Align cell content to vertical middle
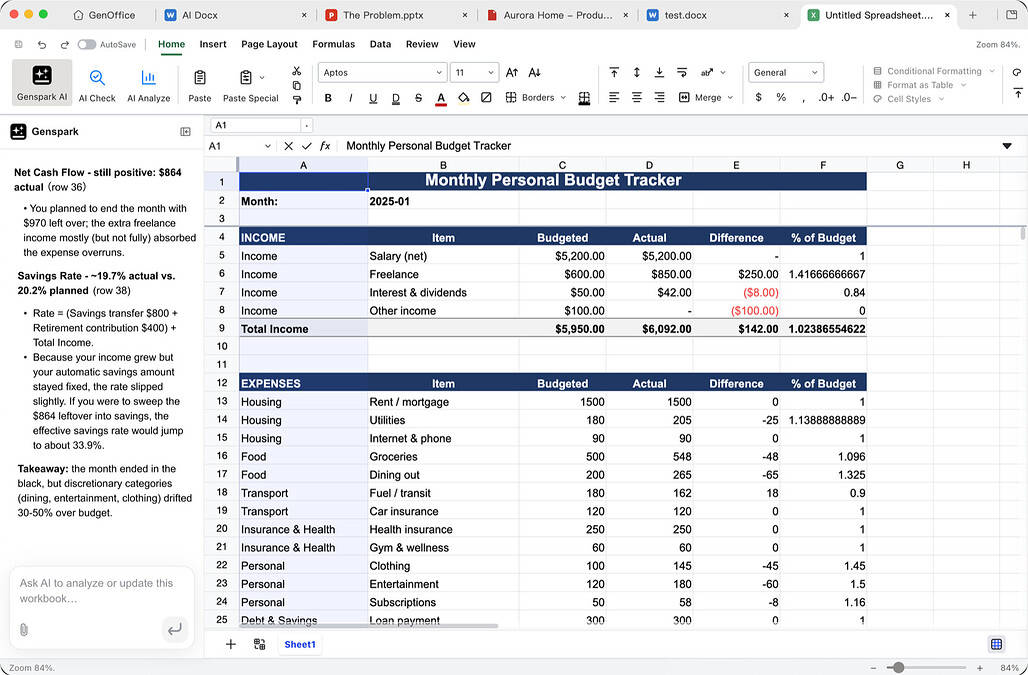 (x=637, y=73)
